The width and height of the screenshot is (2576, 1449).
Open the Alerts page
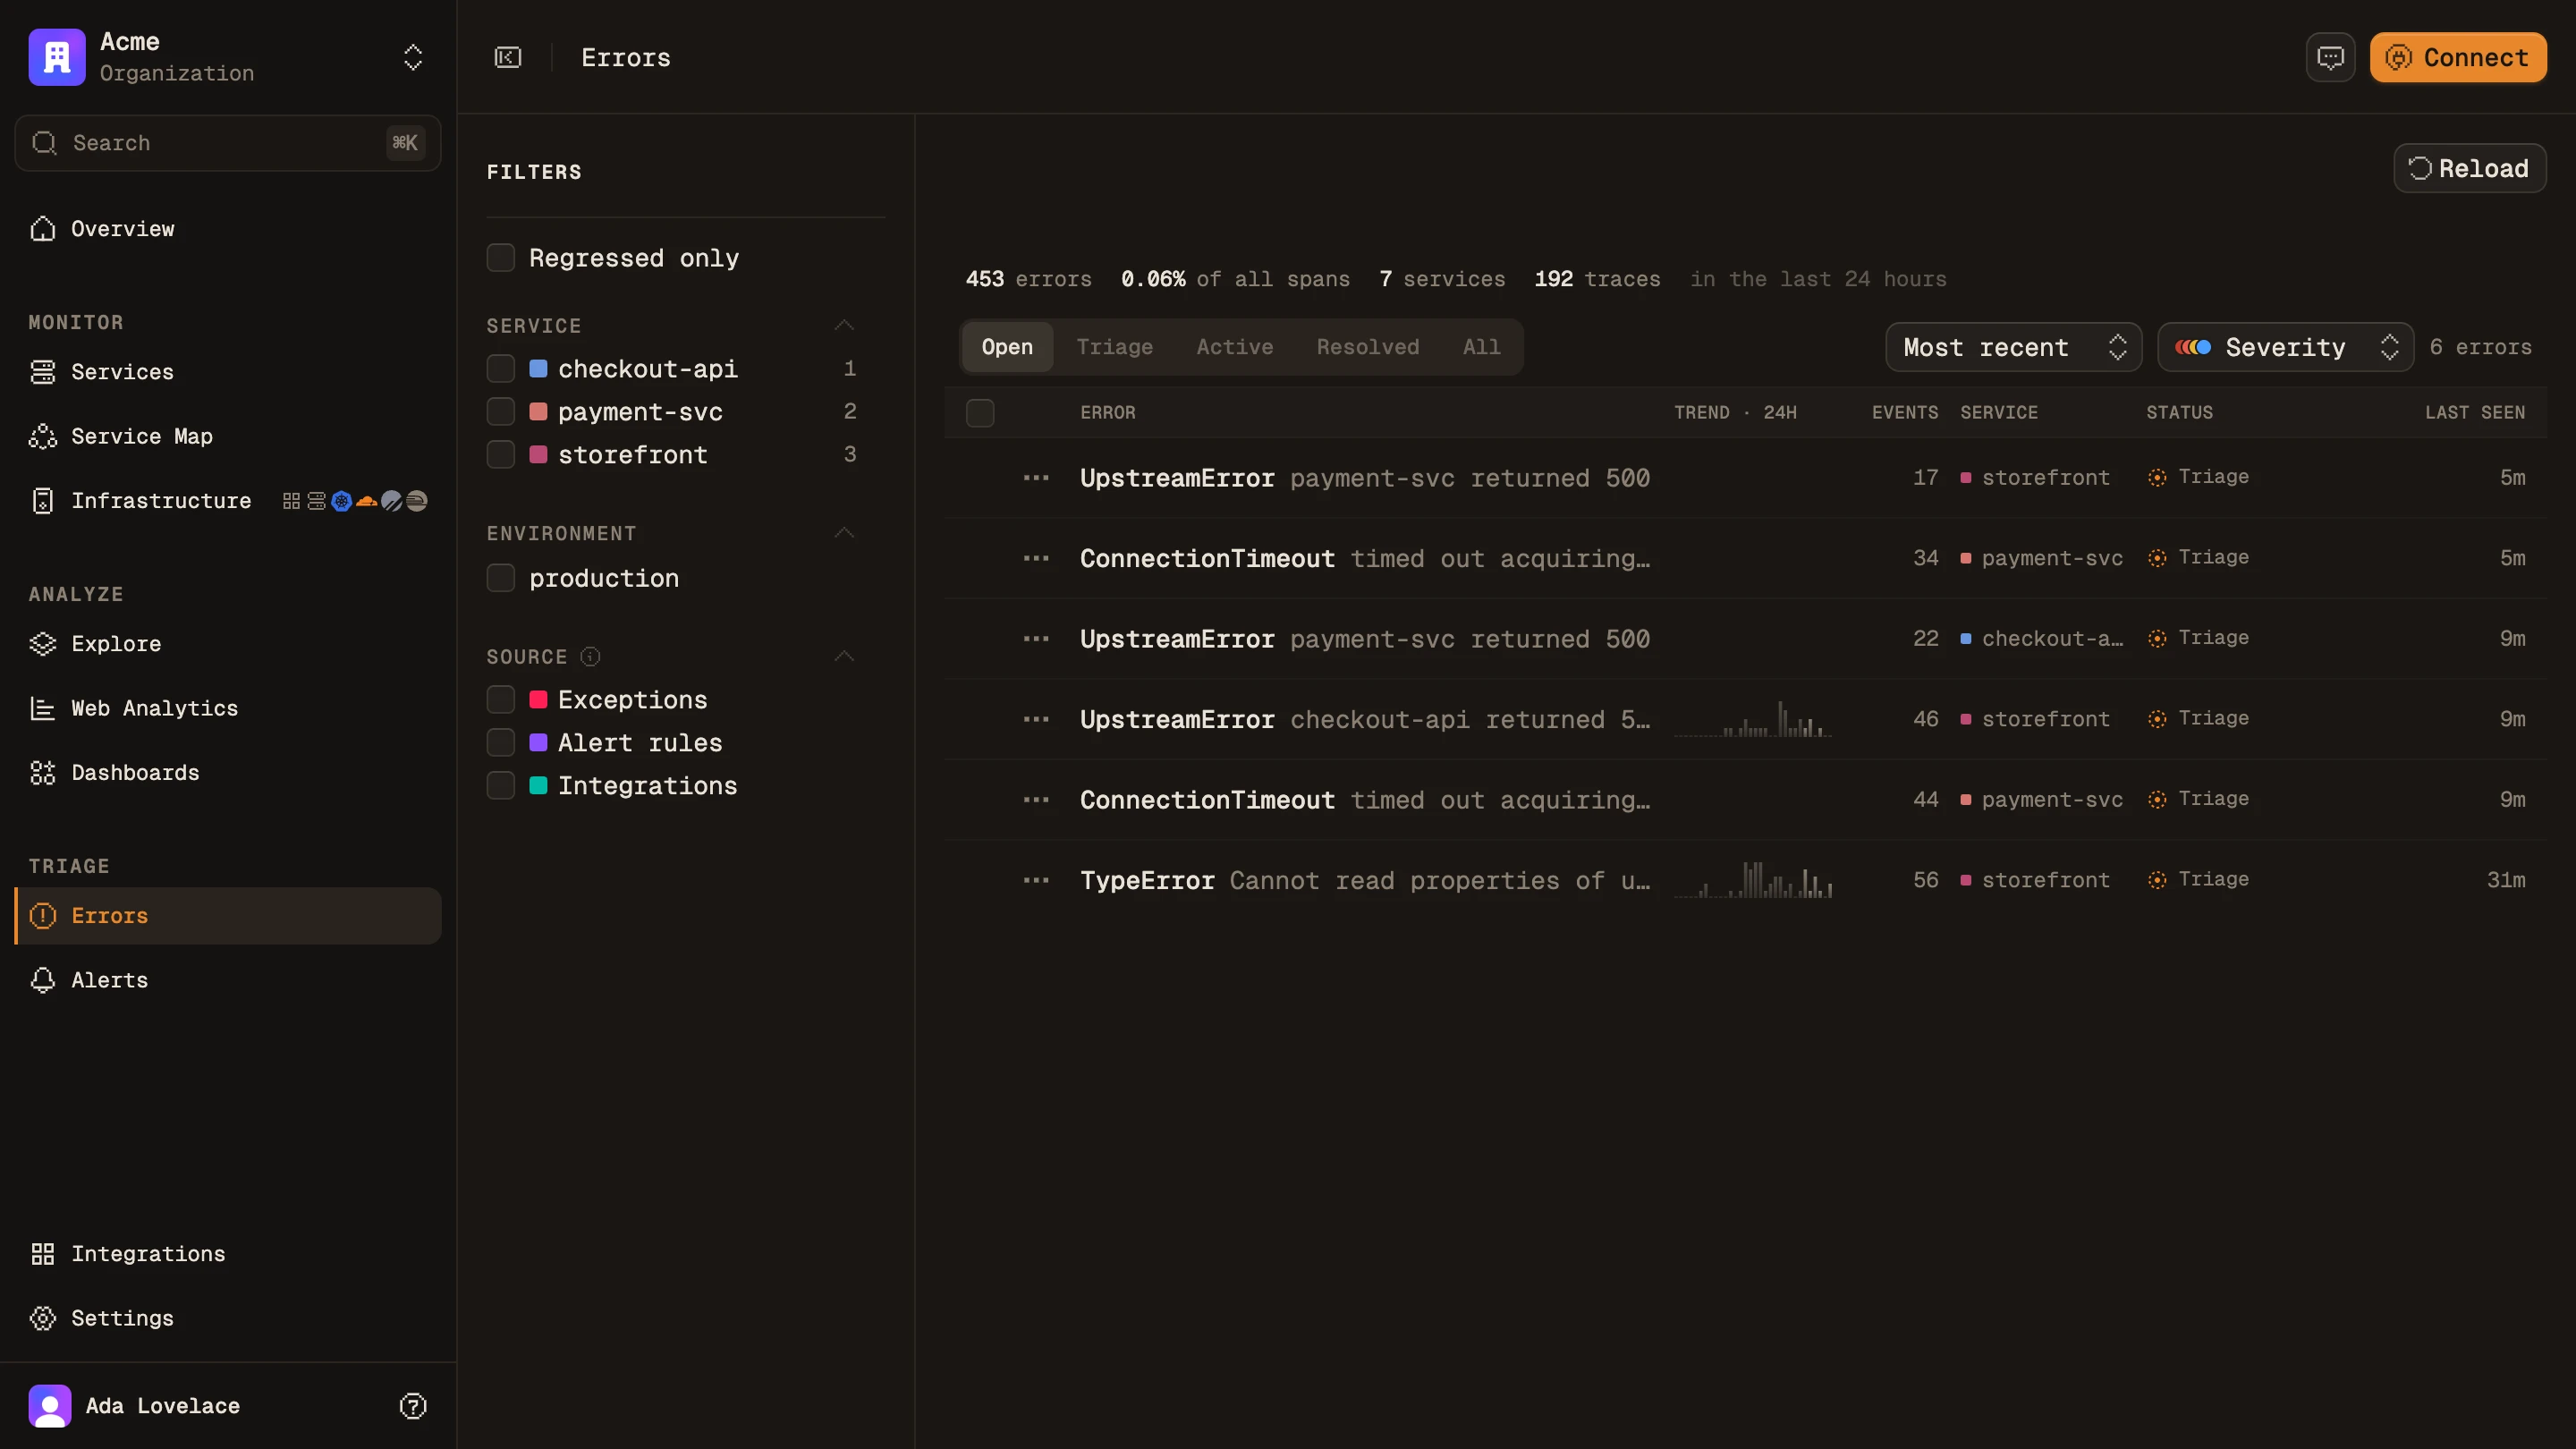pos(228,980)
